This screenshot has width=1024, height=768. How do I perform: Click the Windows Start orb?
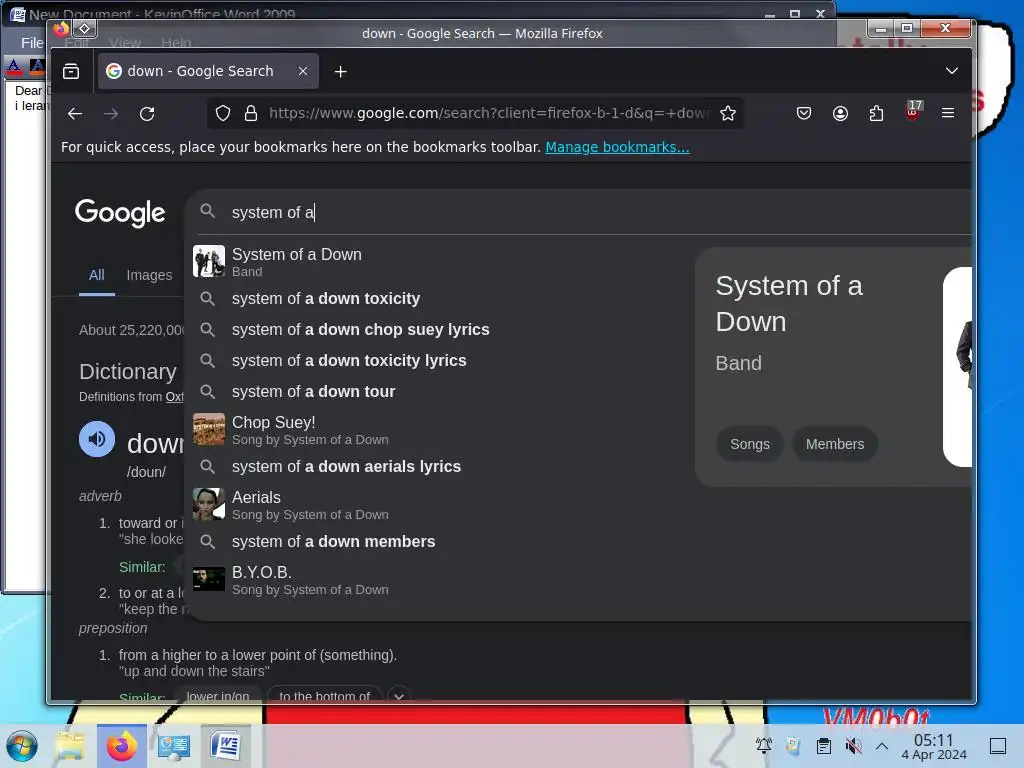22,746
